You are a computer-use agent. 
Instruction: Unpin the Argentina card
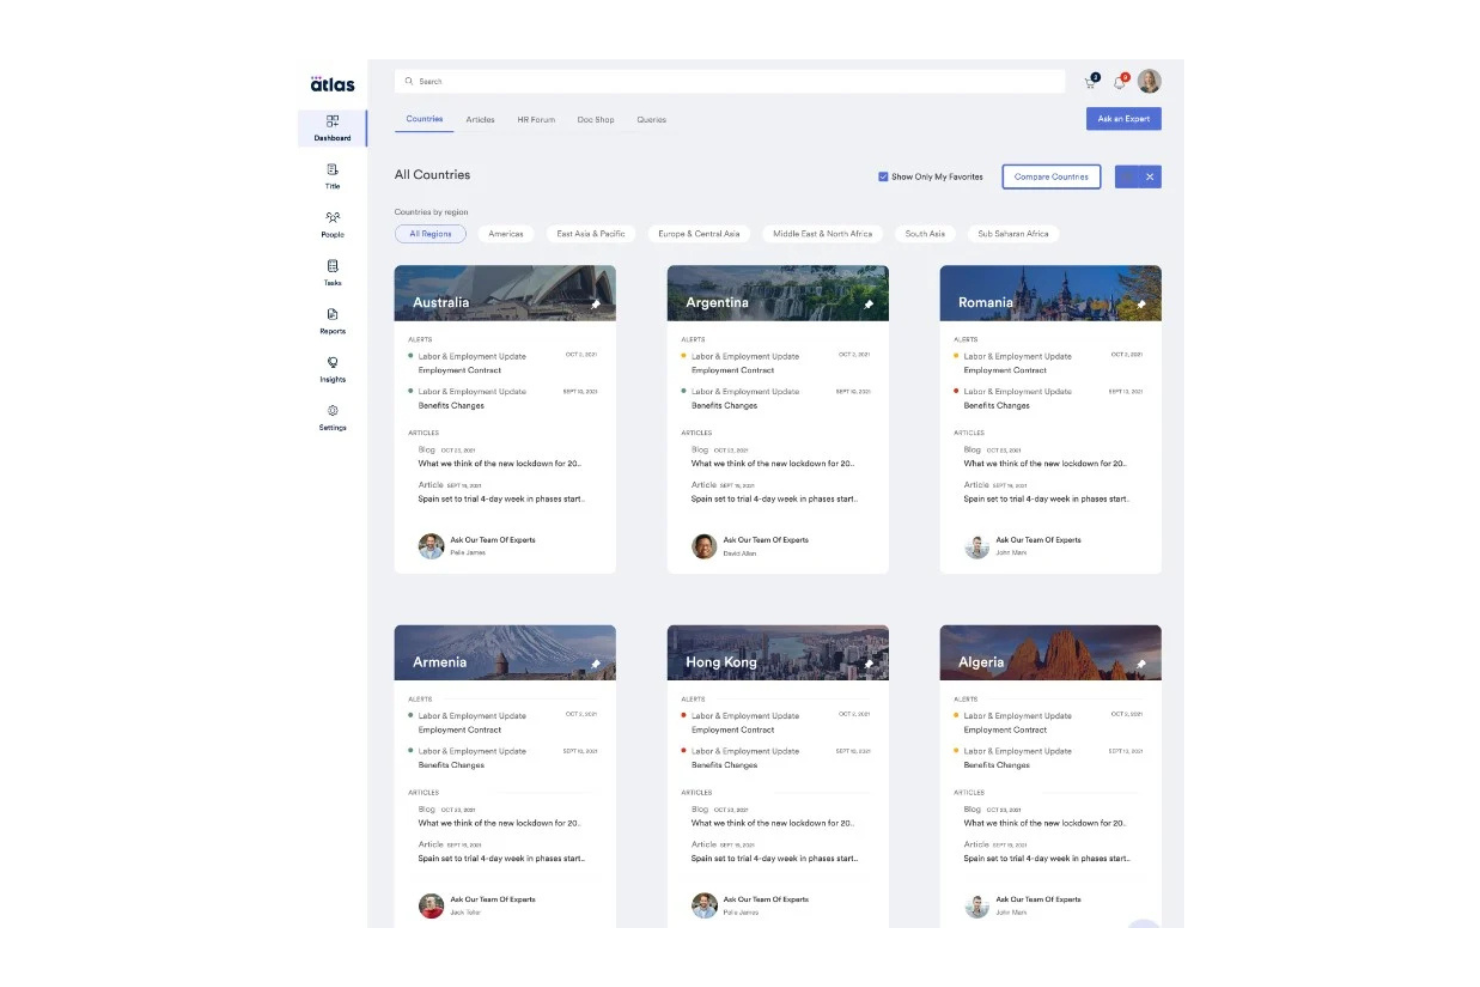coord(869,303)
